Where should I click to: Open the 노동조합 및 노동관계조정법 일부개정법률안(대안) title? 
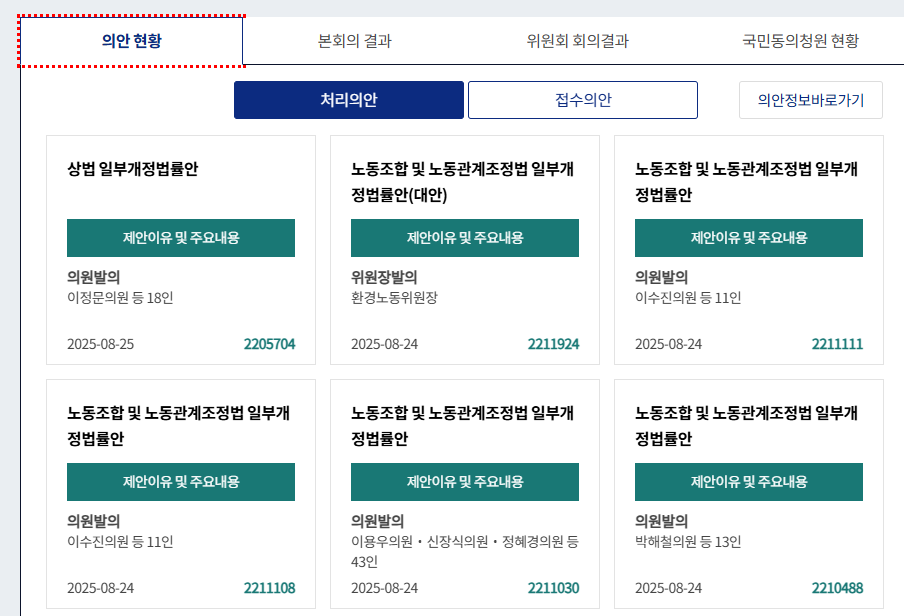coord(462,181)
